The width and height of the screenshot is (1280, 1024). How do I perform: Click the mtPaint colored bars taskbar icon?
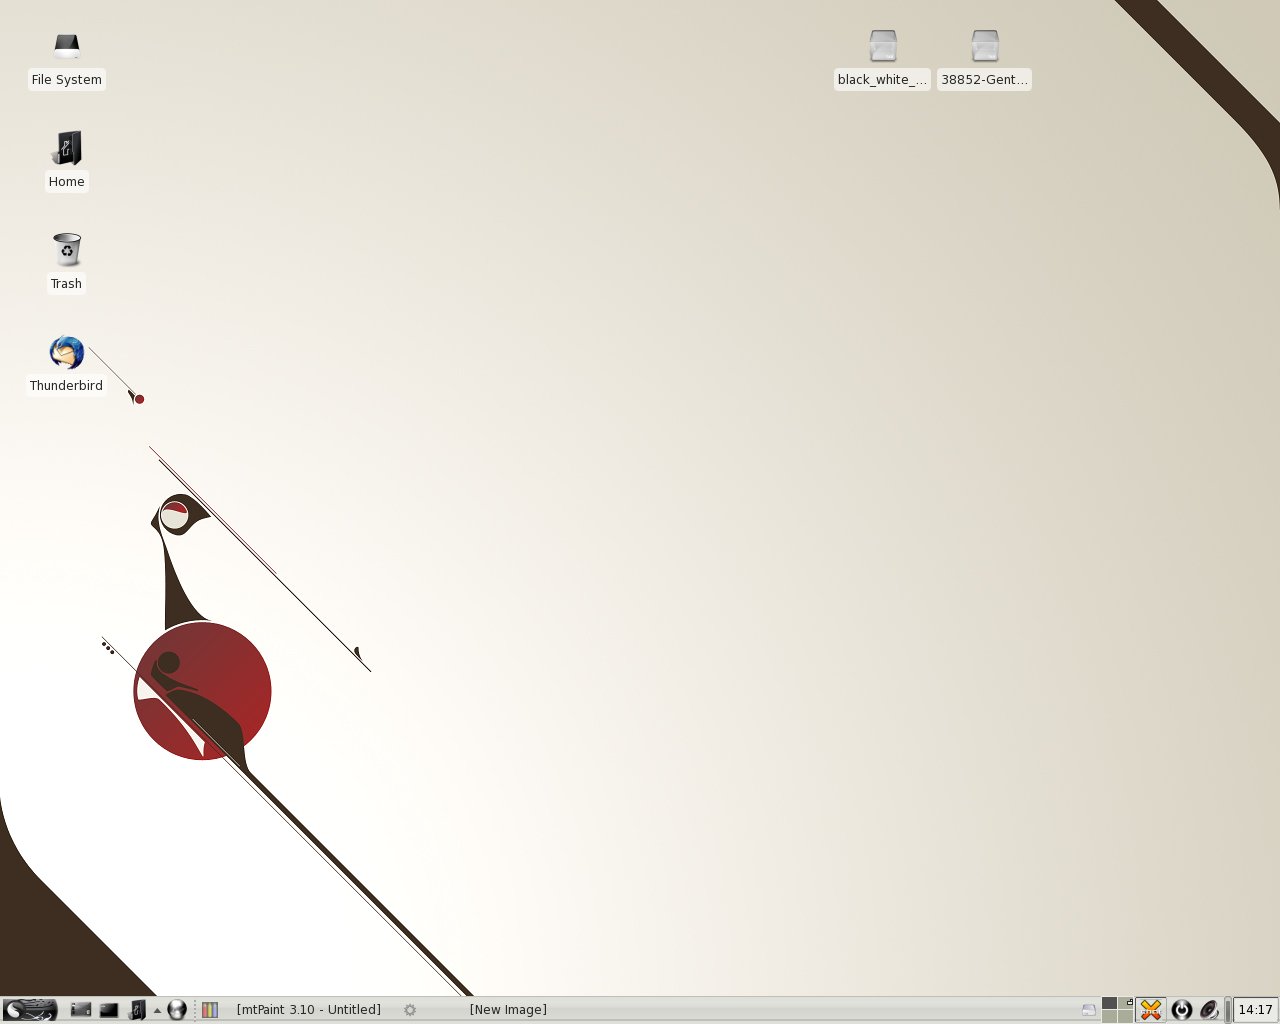tap(210, 1010)
